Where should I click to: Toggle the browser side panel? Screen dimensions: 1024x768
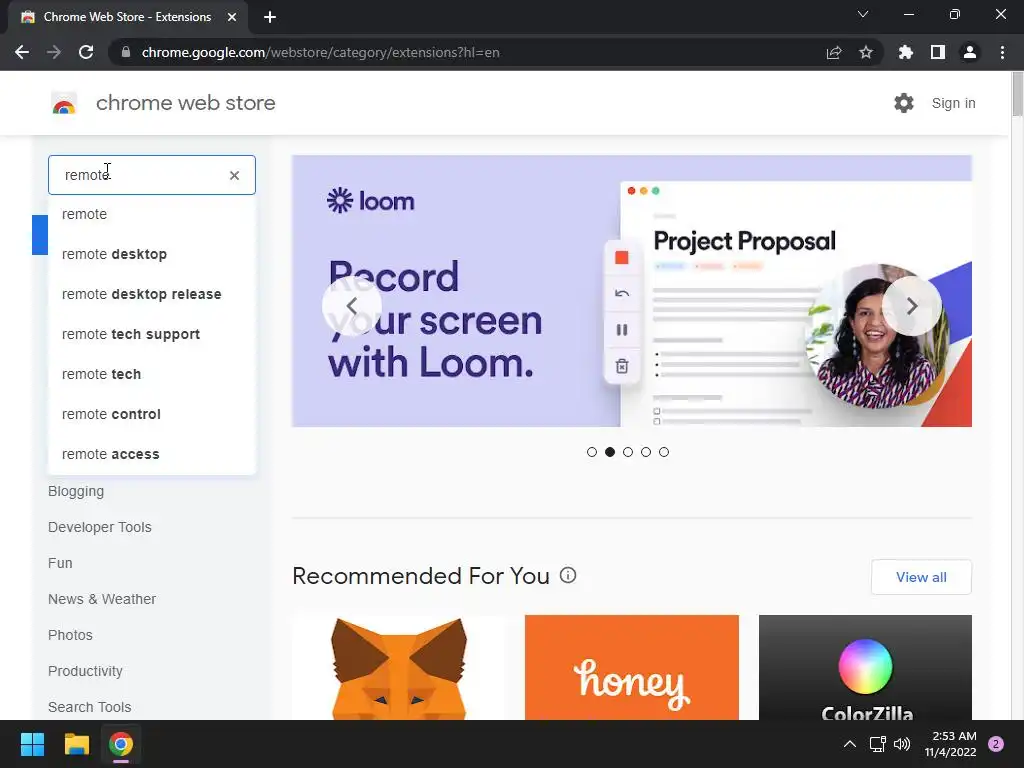coord(938,52)
